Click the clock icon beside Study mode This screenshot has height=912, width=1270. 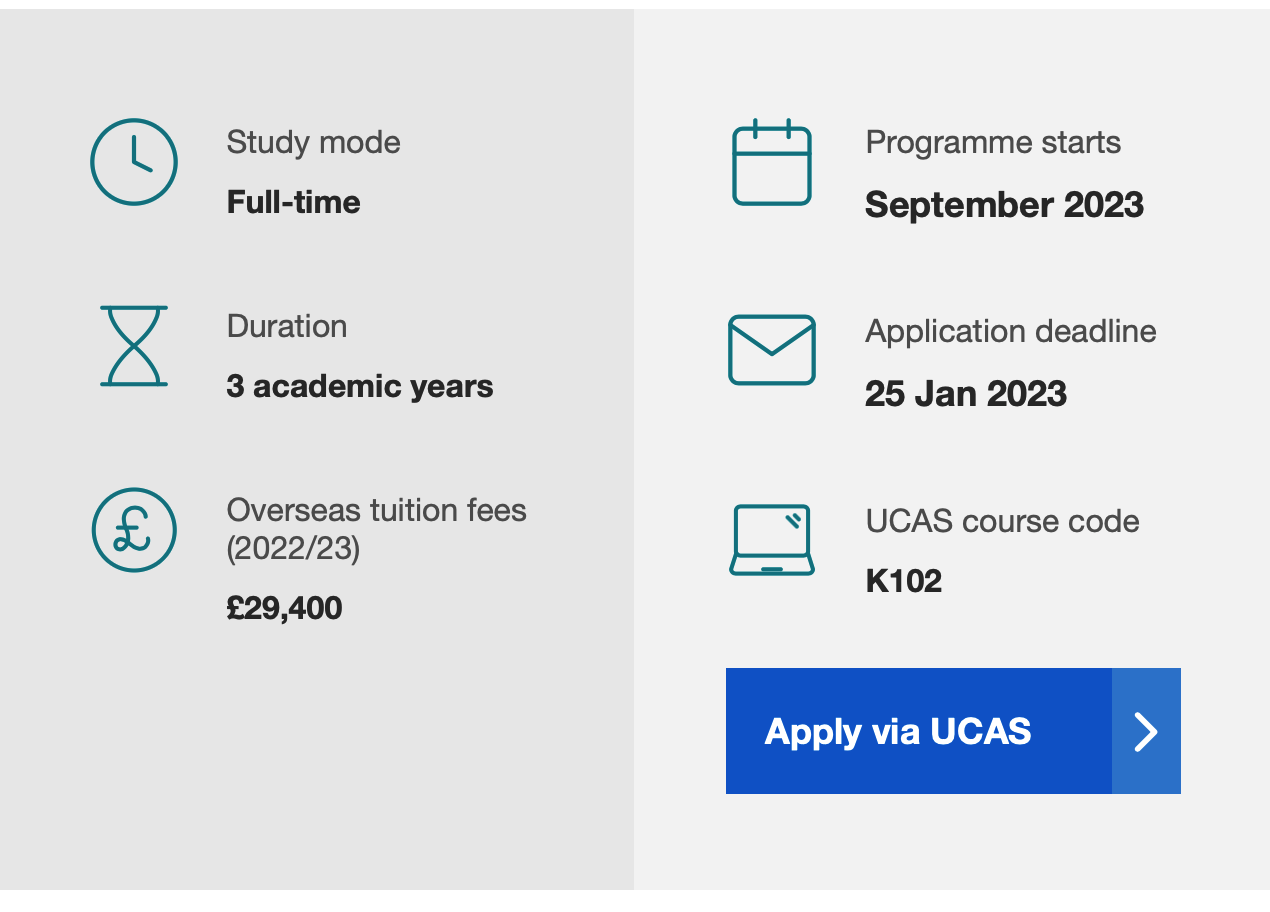point(134,162)
